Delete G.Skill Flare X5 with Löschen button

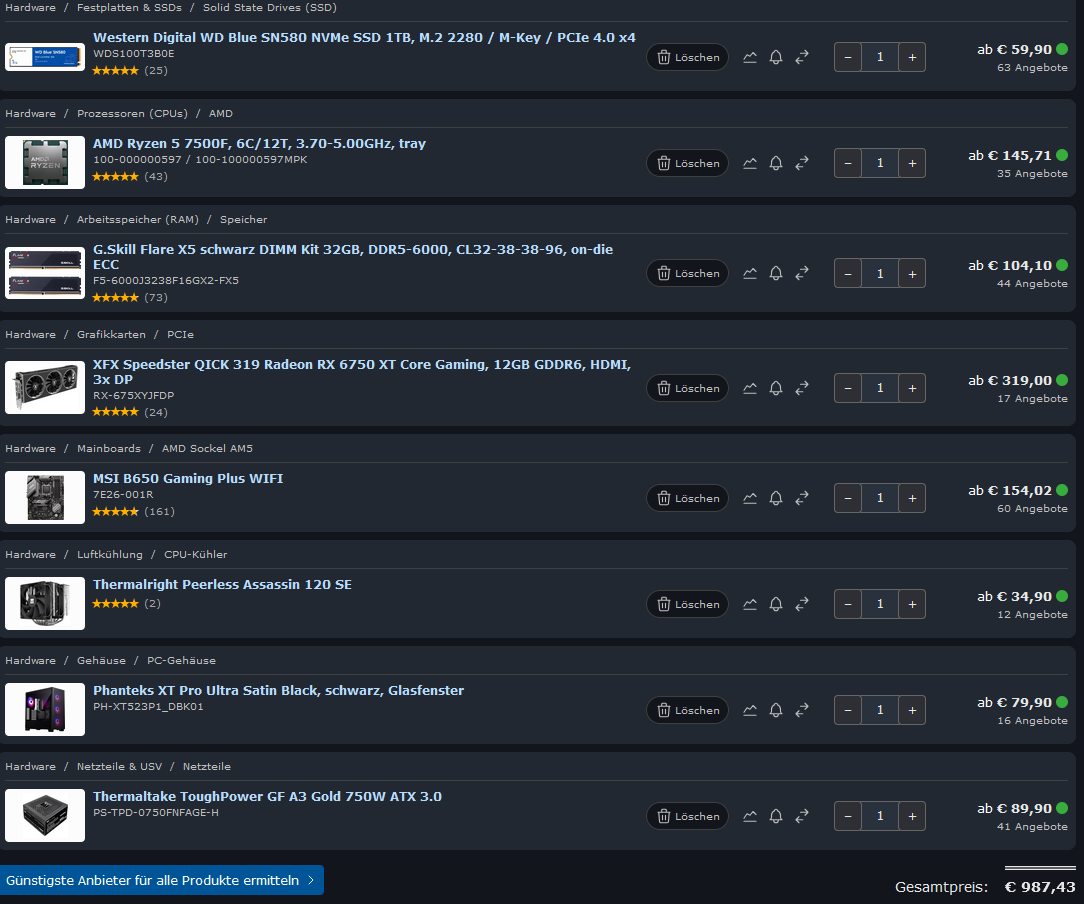(x=687, y=274)
